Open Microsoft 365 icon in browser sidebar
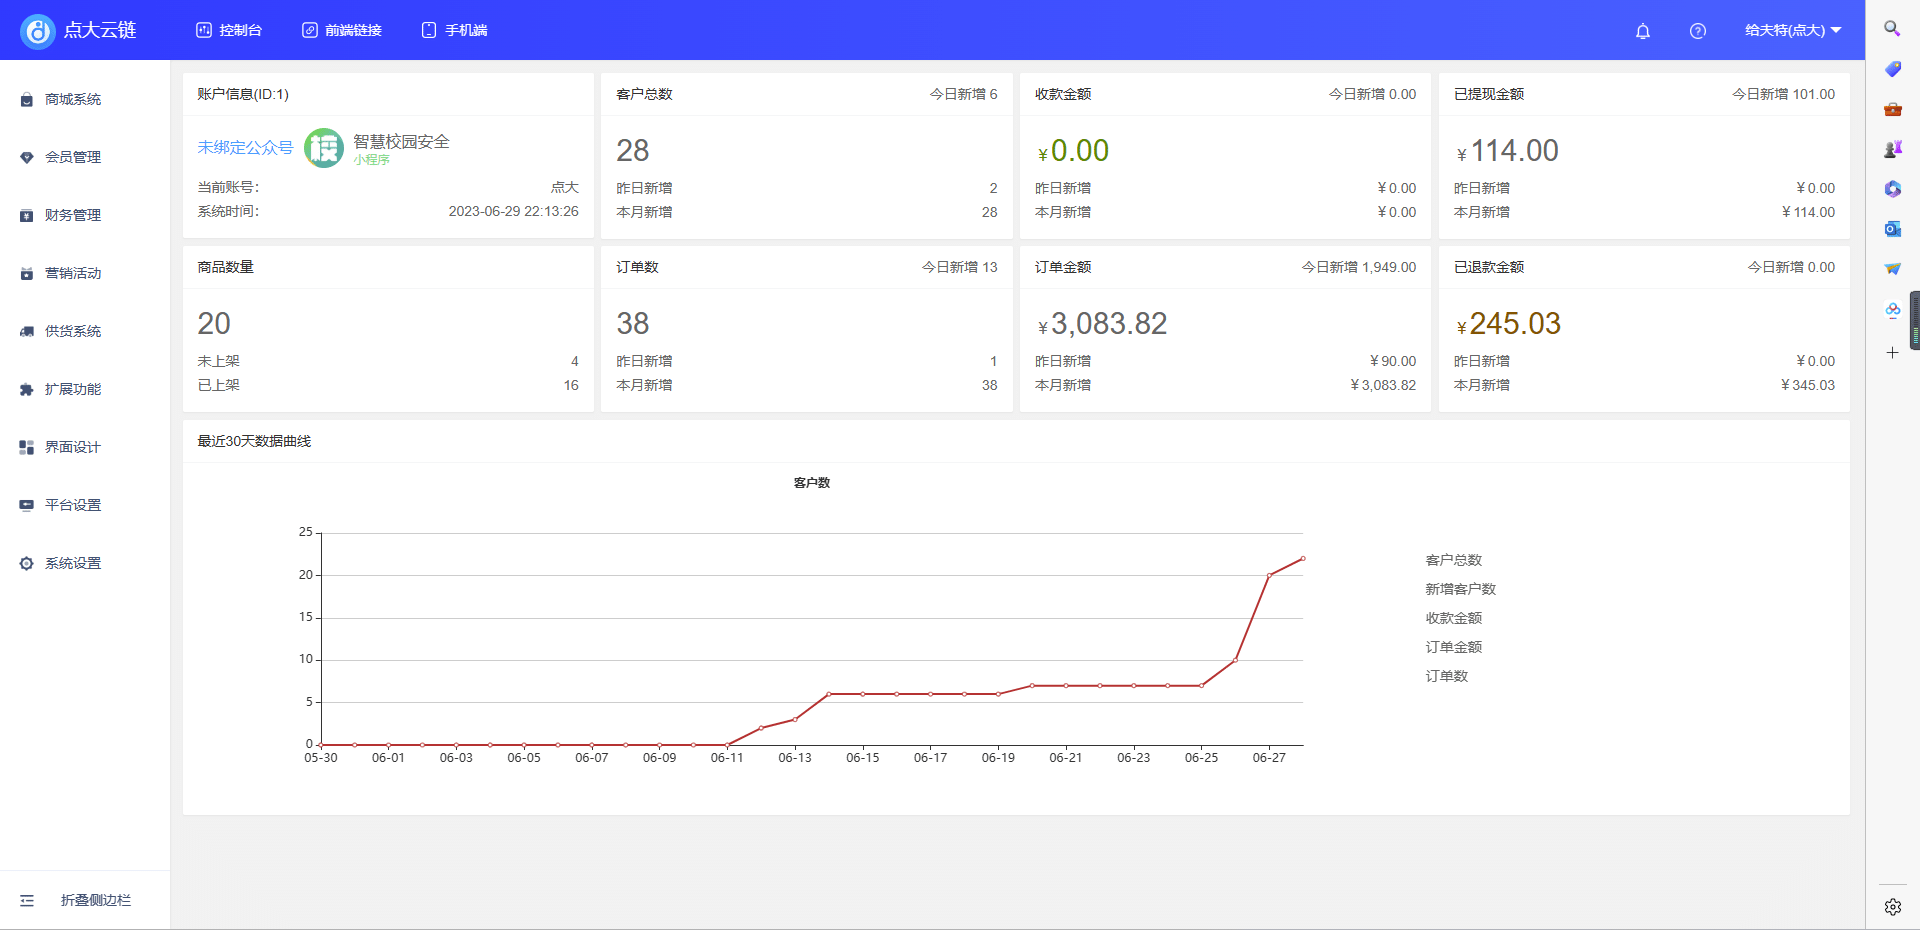The width and height of the screenshot is (1920, 930). 1892,189
